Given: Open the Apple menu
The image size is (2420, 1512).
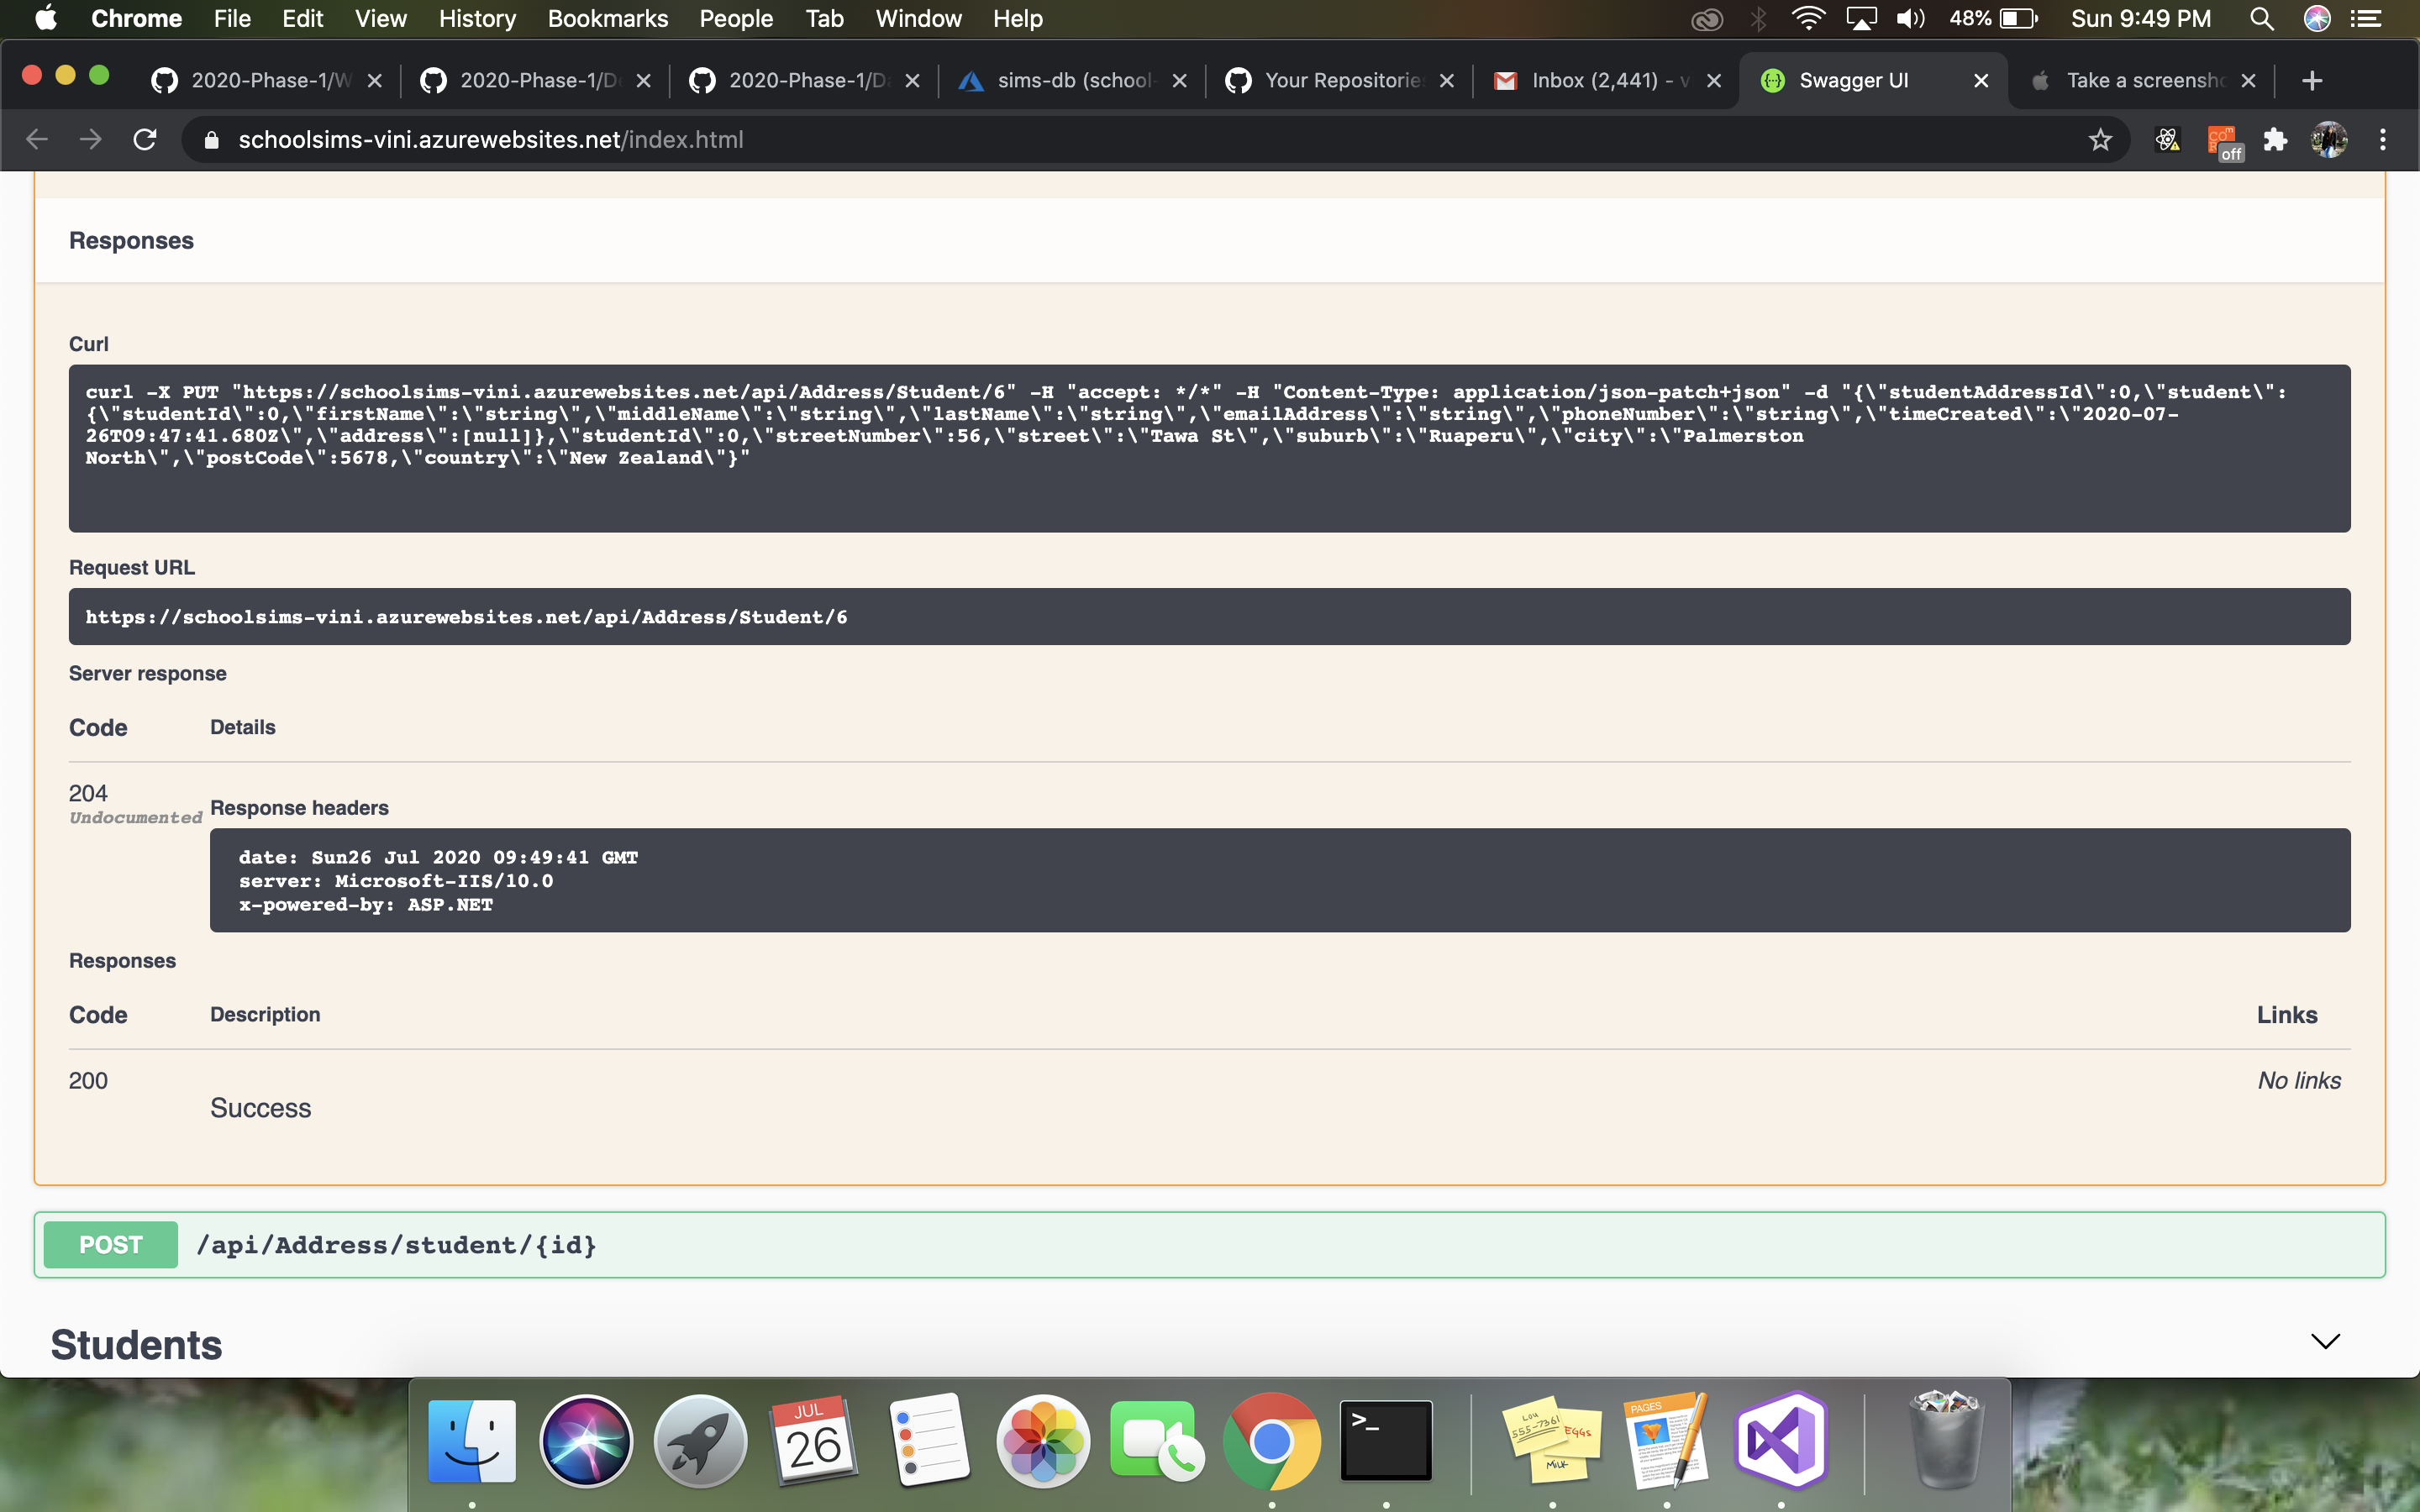Looking at the screenshot, I should click(46, 19).
